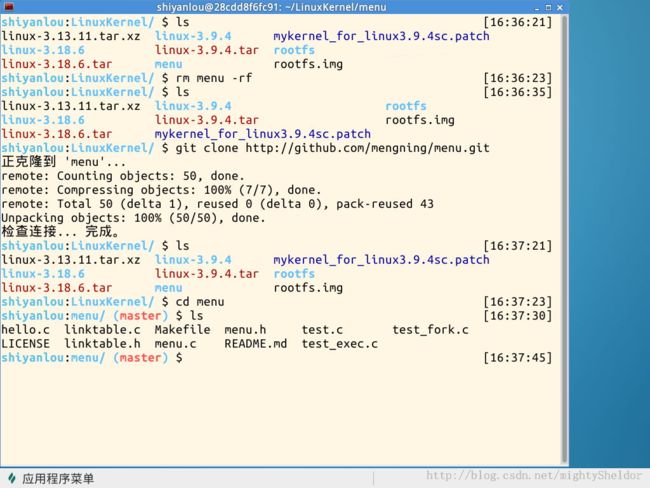This screenshot has height=488, width=650.
Task: Click 'remote: Compressing objects: 100% (7/7)' line
Action: [161, 190]
